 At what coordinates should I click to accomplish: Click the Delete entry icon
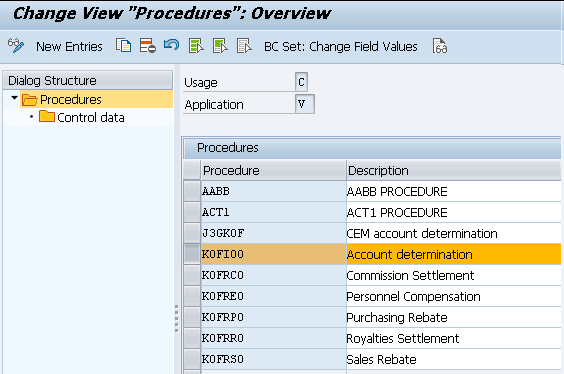[148, 46]
